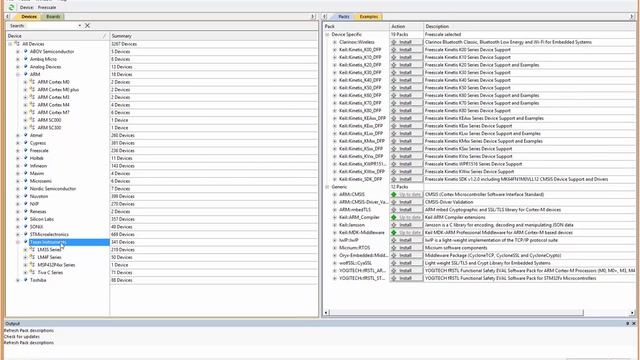Install the Clarinox::Wireless pack
This screenshot has height=360, width=640.
(x=406, y=42)
